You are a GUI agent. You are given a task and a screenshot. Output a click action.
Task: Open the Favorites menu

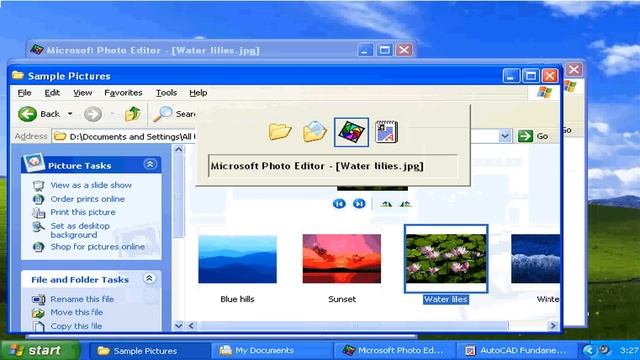tap(123, 93)
